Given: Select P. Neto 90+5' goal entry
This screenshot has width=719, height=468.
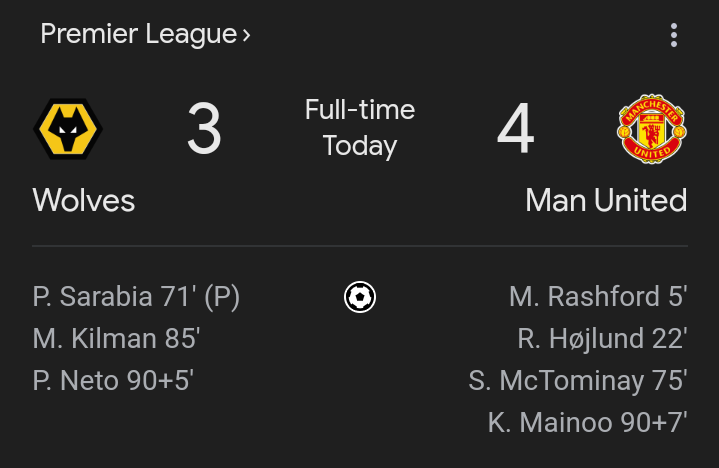Looking at the screenshot, I should click(113, 381).
